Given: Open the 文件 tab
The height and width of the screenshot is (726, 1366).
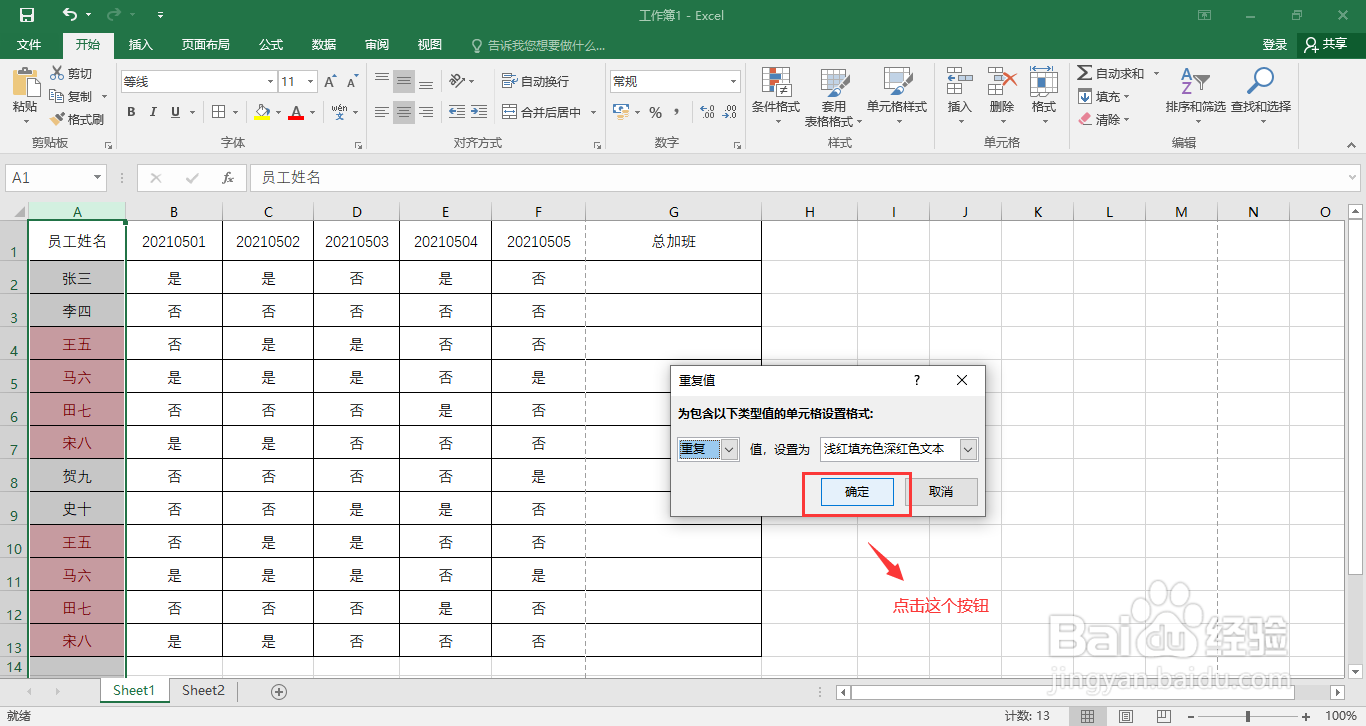Looking at the screenshot, I should pos(29,45).
